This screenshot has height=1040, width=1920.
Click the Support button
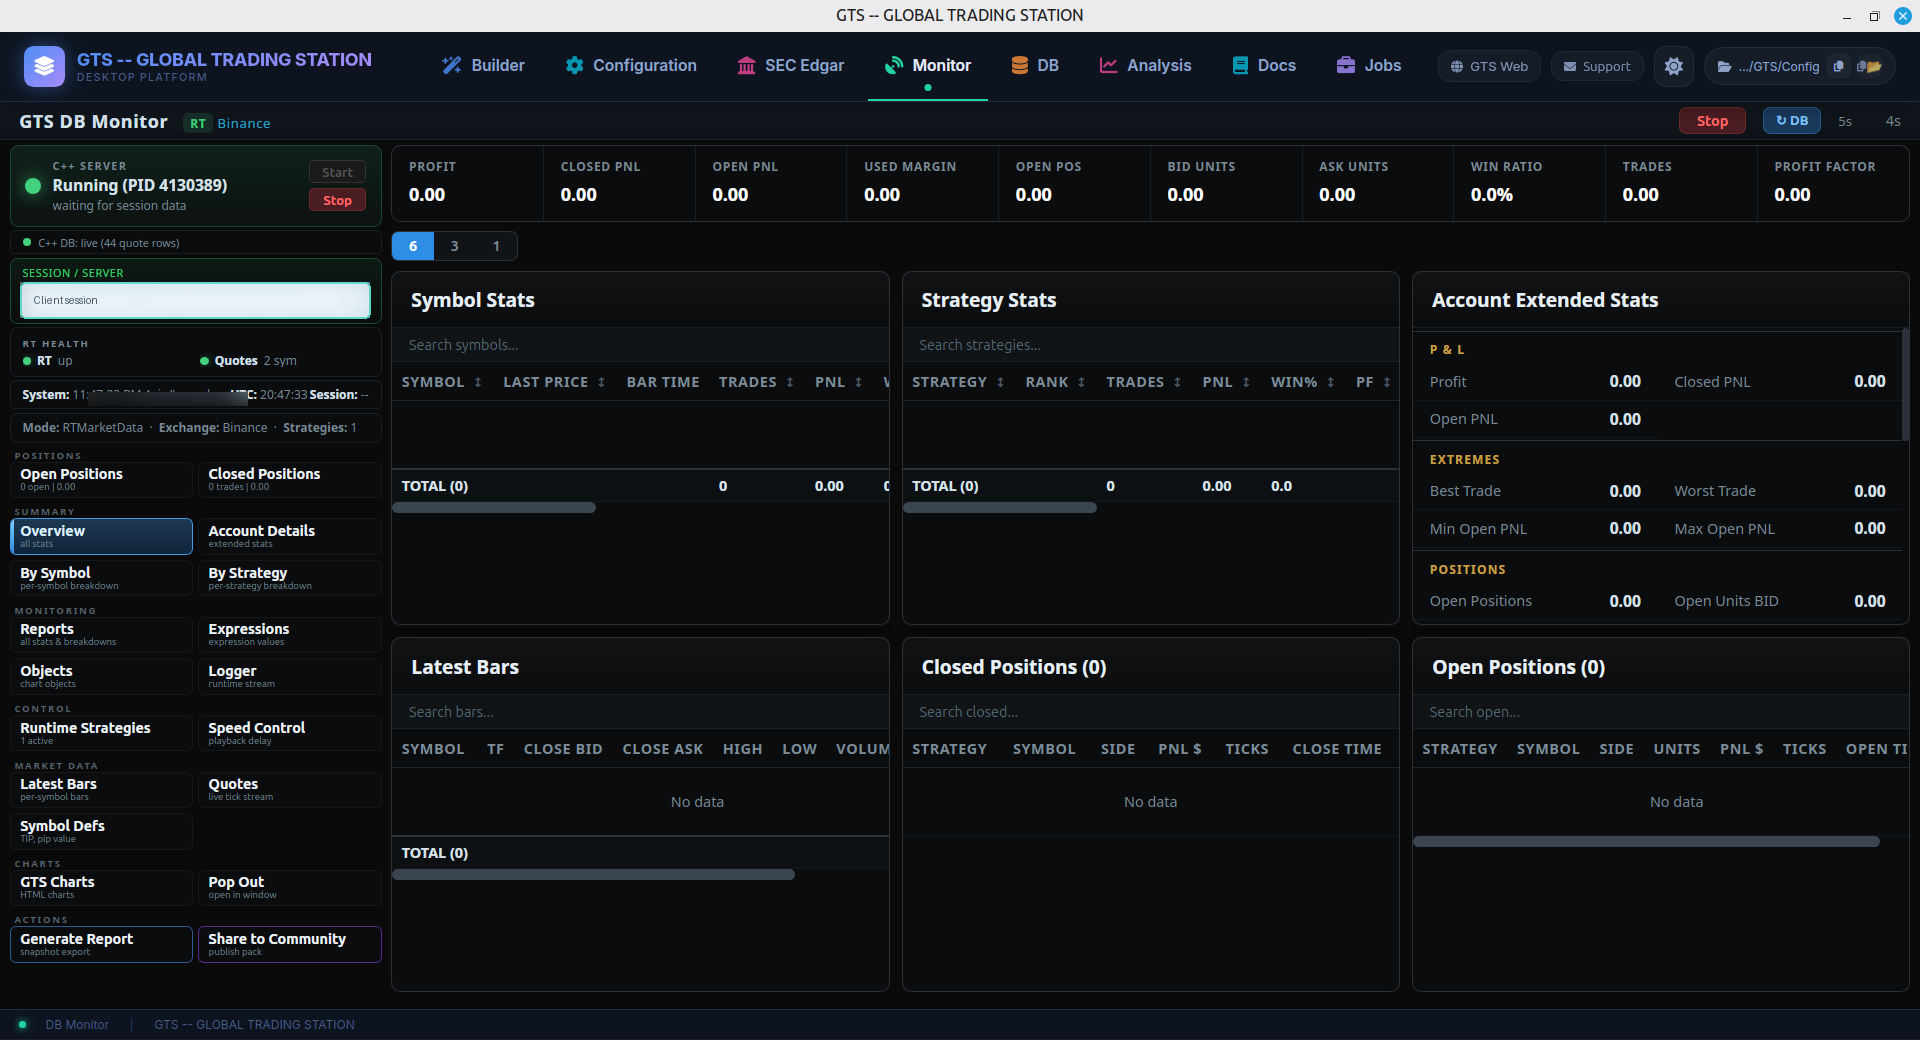pyautogui.click(x=1596, y=67)
